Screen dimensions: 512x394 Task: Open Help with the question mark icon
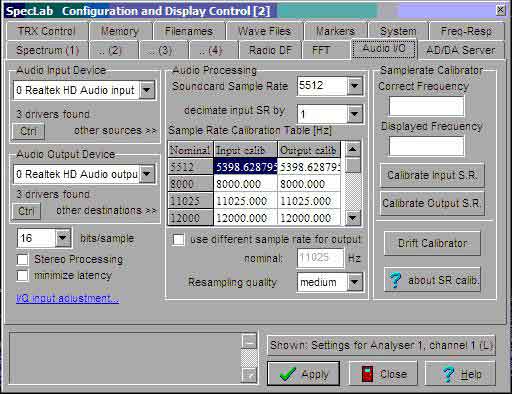[x=460, y=373]
